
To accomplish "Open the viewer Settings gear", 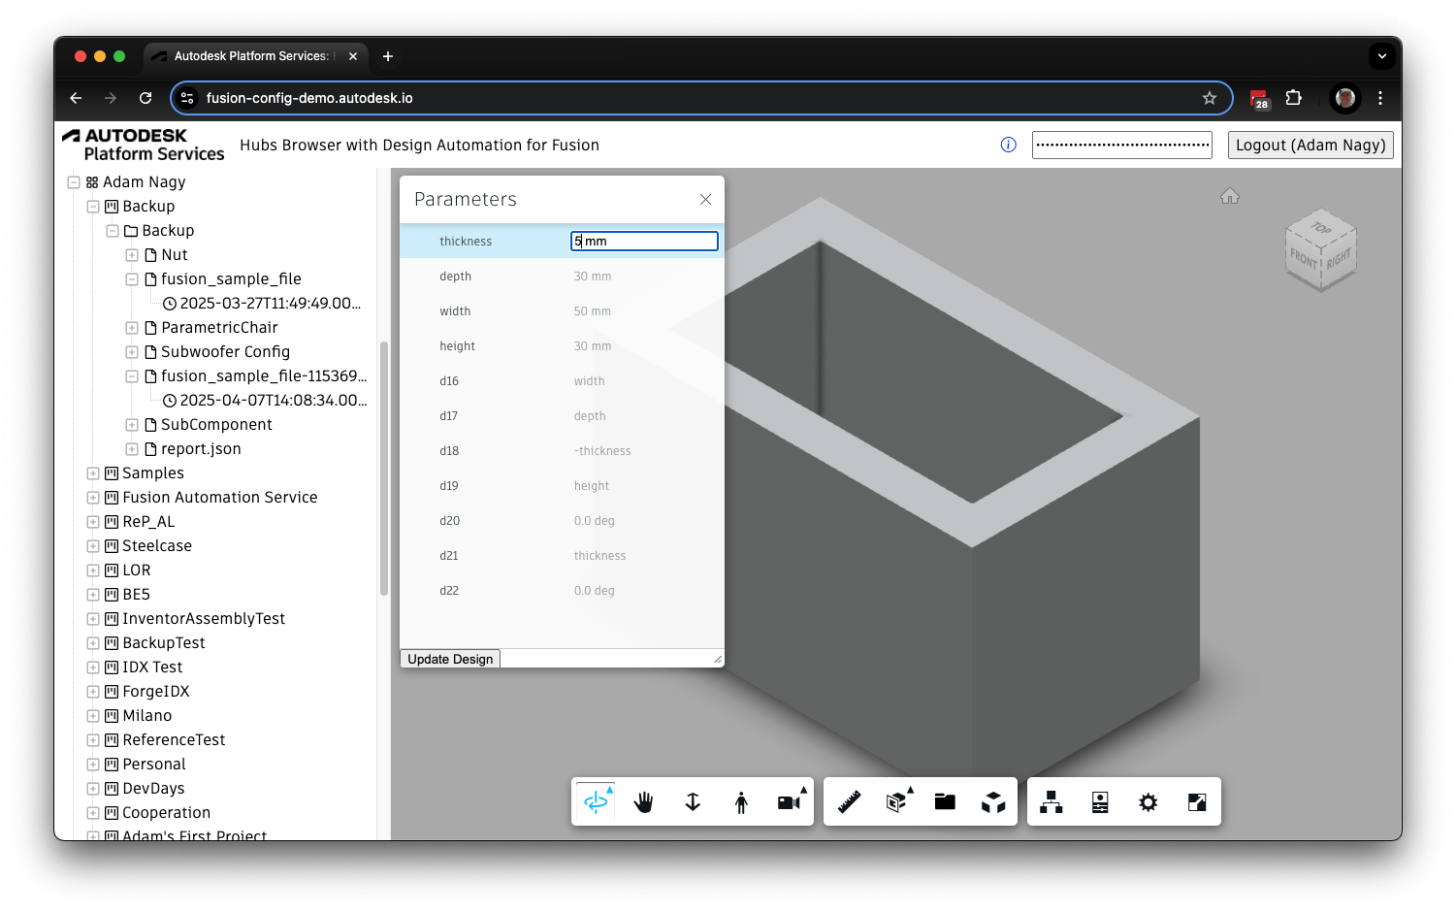I will click(1148, 801).
